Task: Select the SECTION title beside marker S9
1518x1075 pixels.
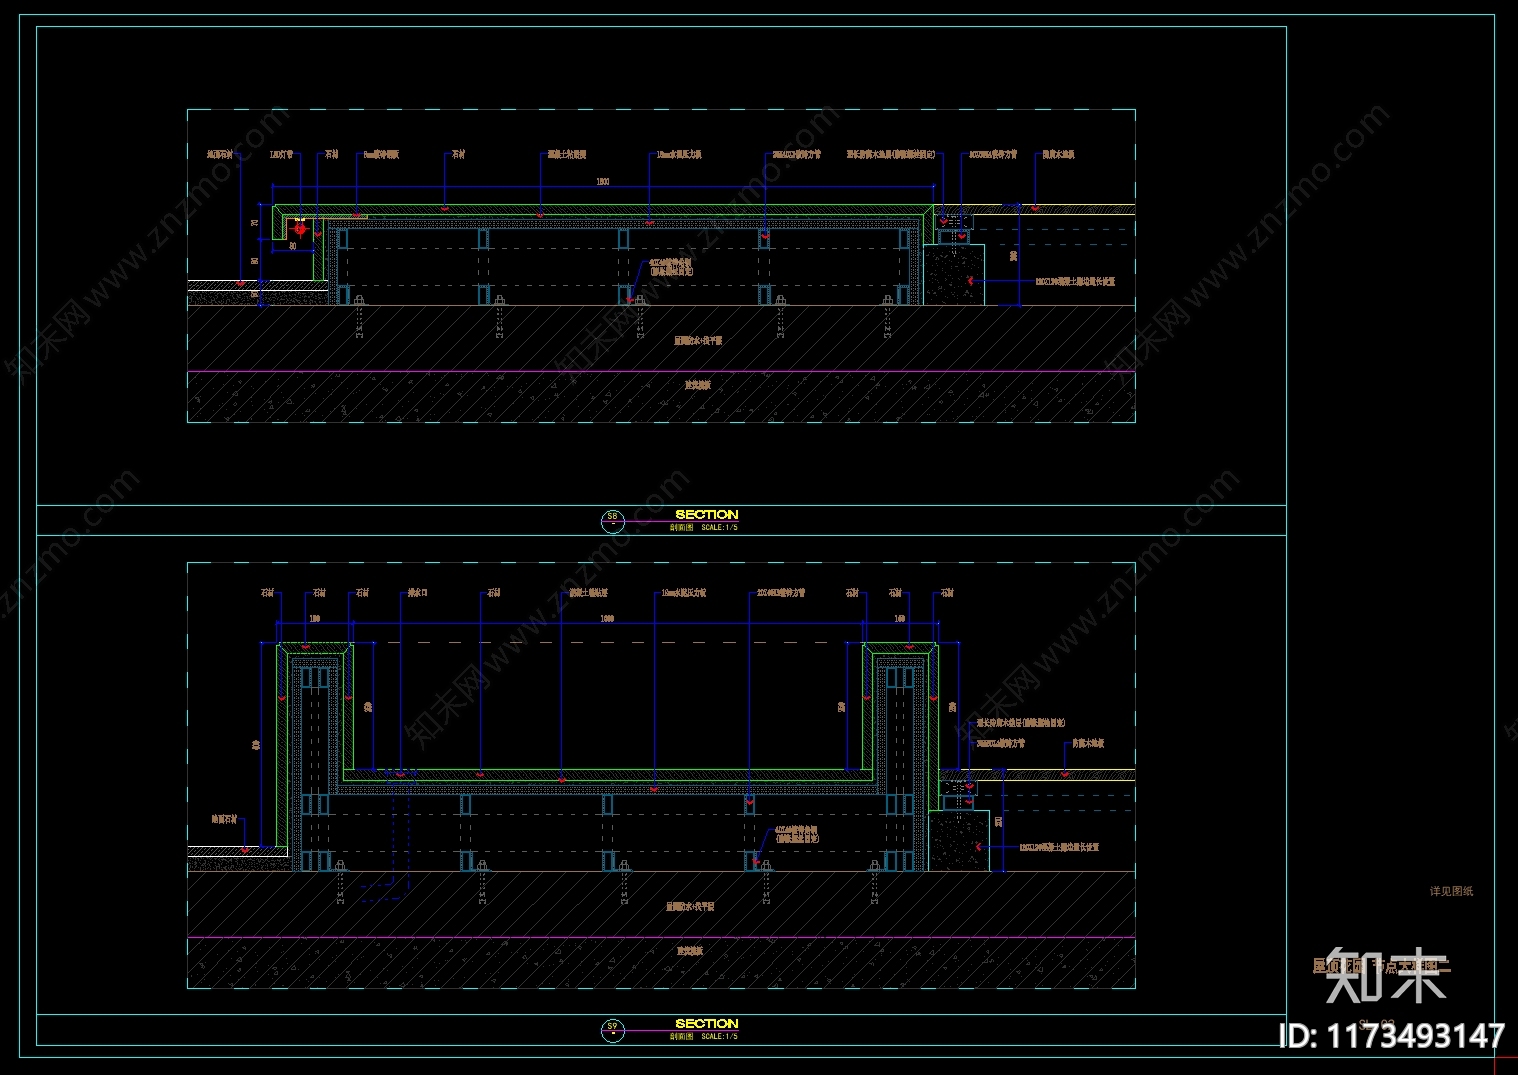Action: click(x=706, y=1023)
